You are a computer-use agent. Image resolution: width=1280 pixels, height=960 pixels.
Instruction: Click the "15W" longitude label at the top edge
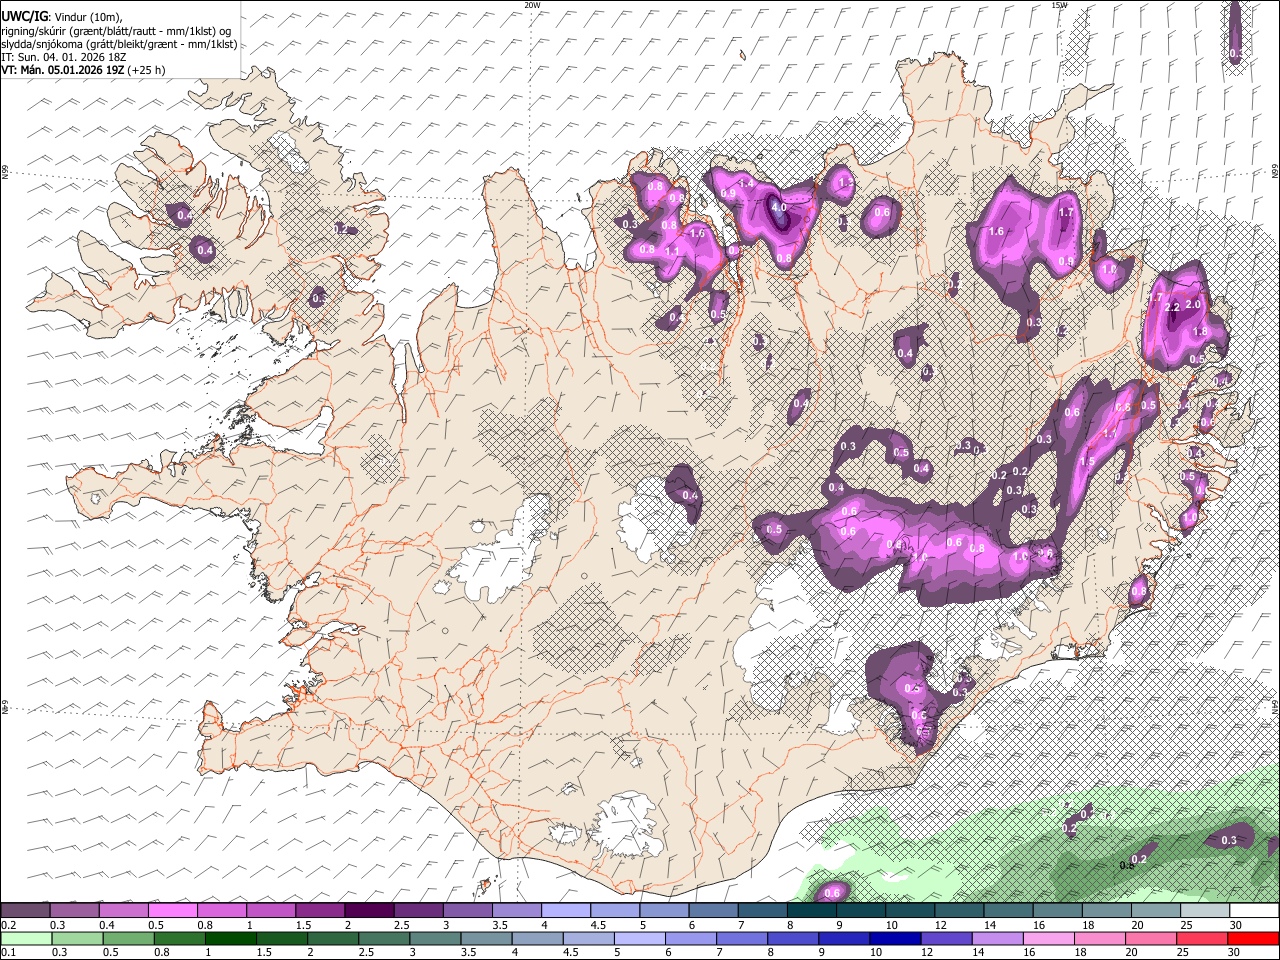point(1059,5)
